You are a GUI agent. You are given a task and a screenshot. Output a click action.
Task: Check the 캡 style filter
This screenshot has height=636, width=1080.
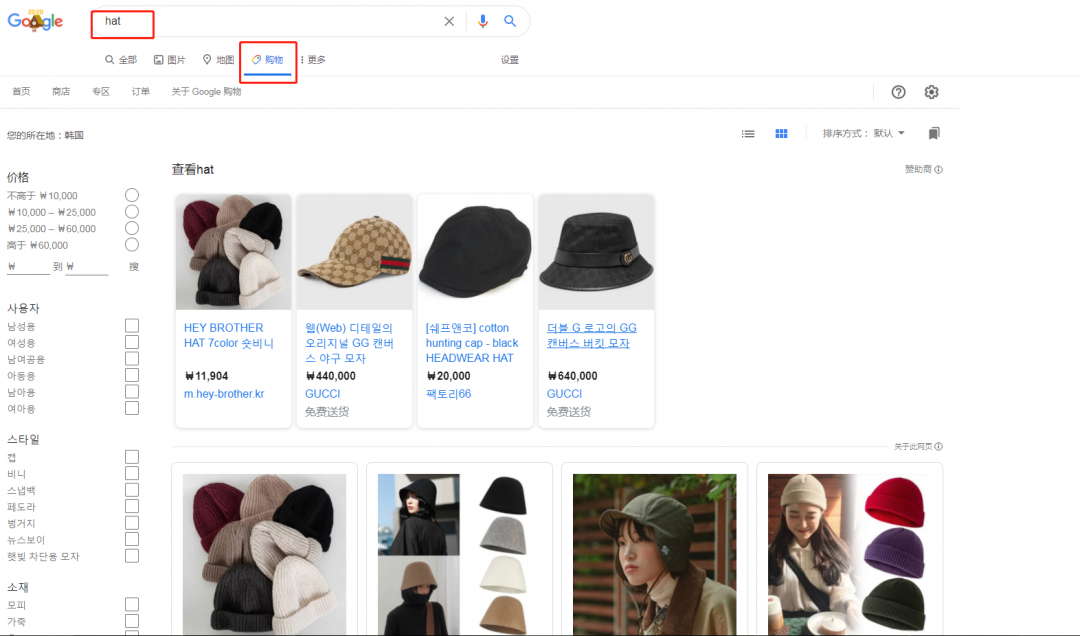[x=132, y=457]
